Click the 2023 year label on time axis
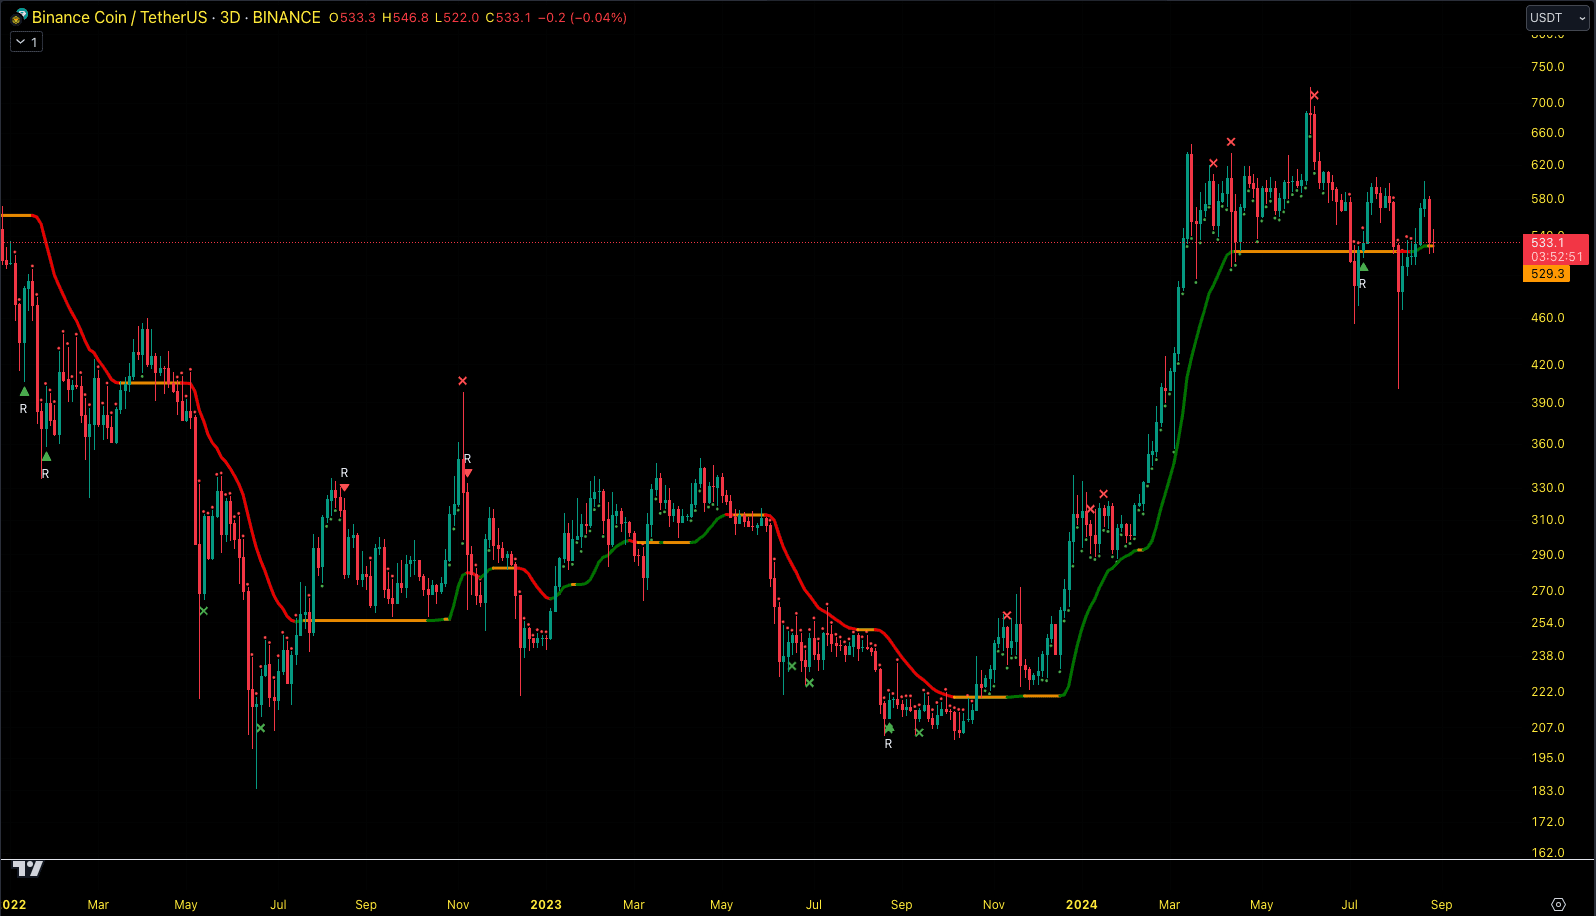Screen dimensions: 1596x916 tap(546, 905)
